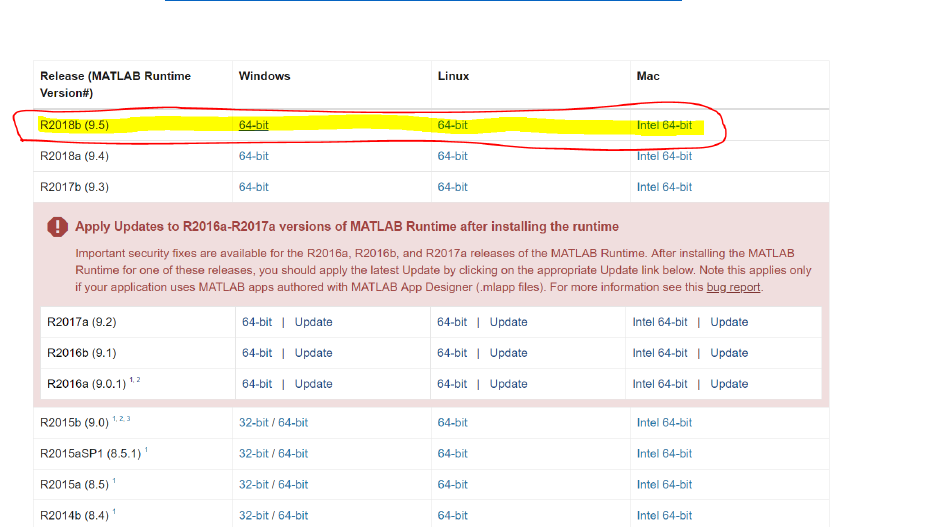
Task: Download R2015a Linux 64-bit runtime
Action: tap(452, 485)
